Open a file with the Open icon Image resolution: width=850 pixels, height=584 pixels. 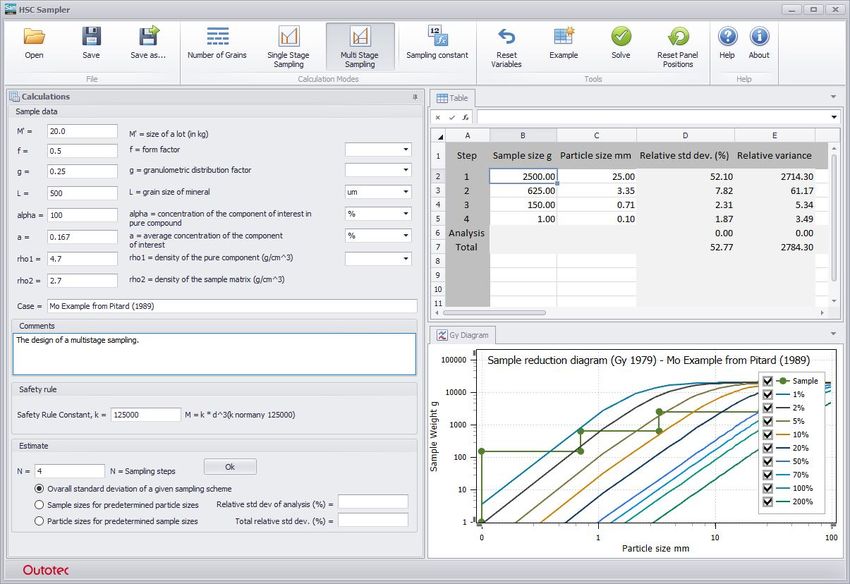point(34,43)
